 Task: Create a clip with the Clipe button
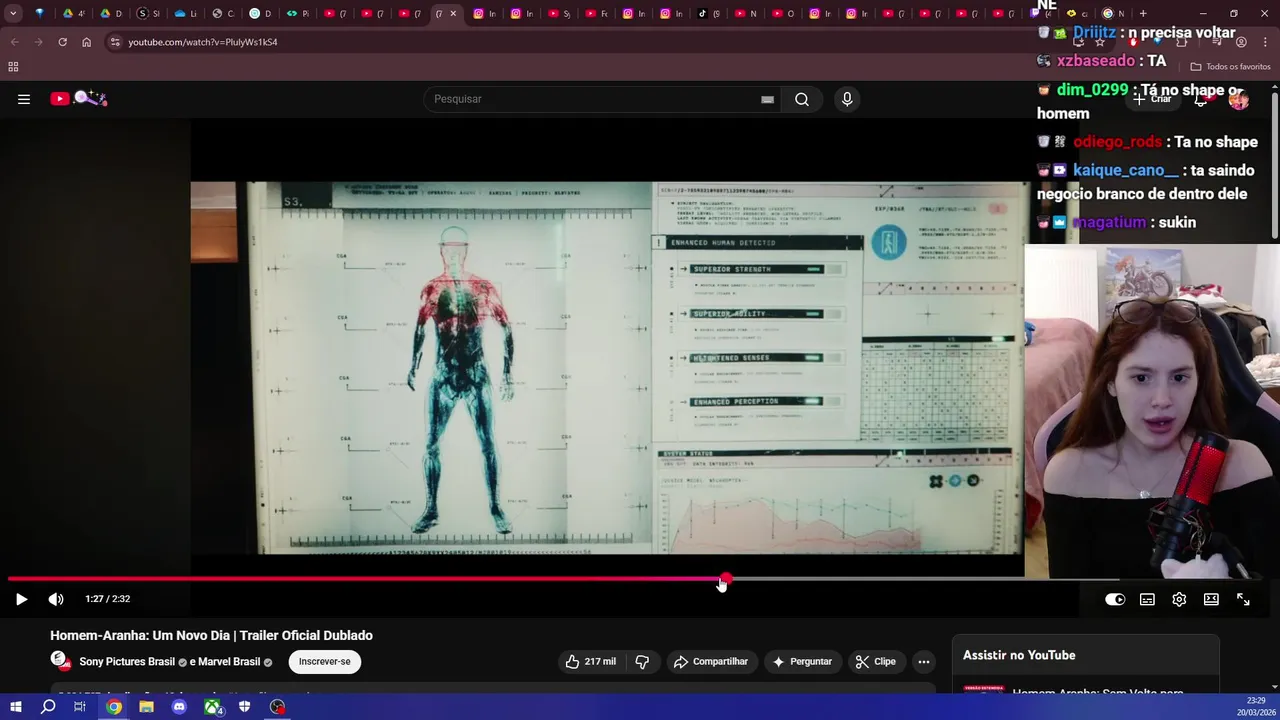coord(875,661)
